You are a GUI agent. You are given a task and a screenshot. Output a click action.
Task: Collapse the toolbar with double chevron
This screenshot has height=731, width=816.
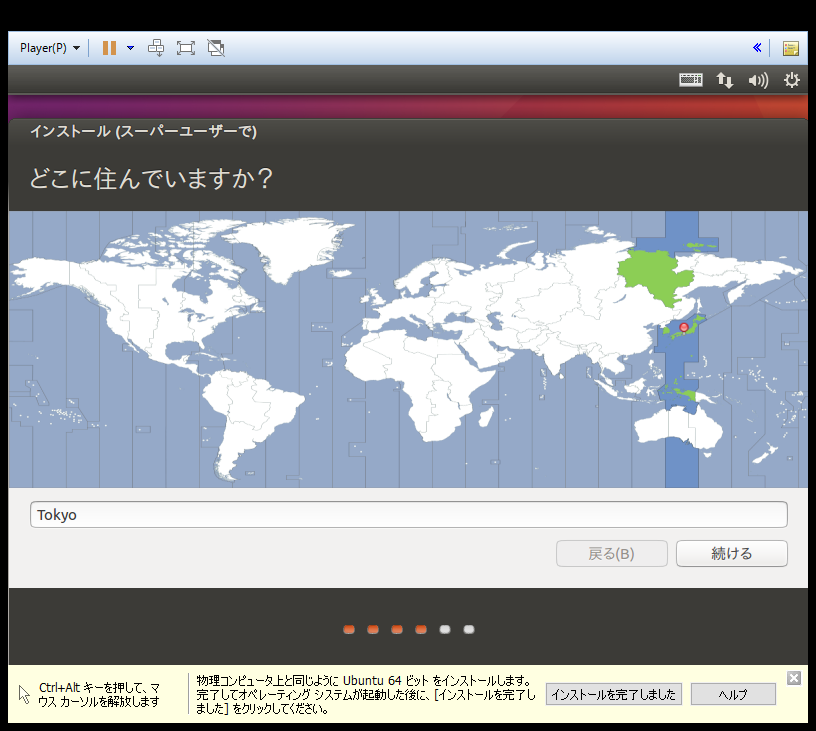(757, 48)
